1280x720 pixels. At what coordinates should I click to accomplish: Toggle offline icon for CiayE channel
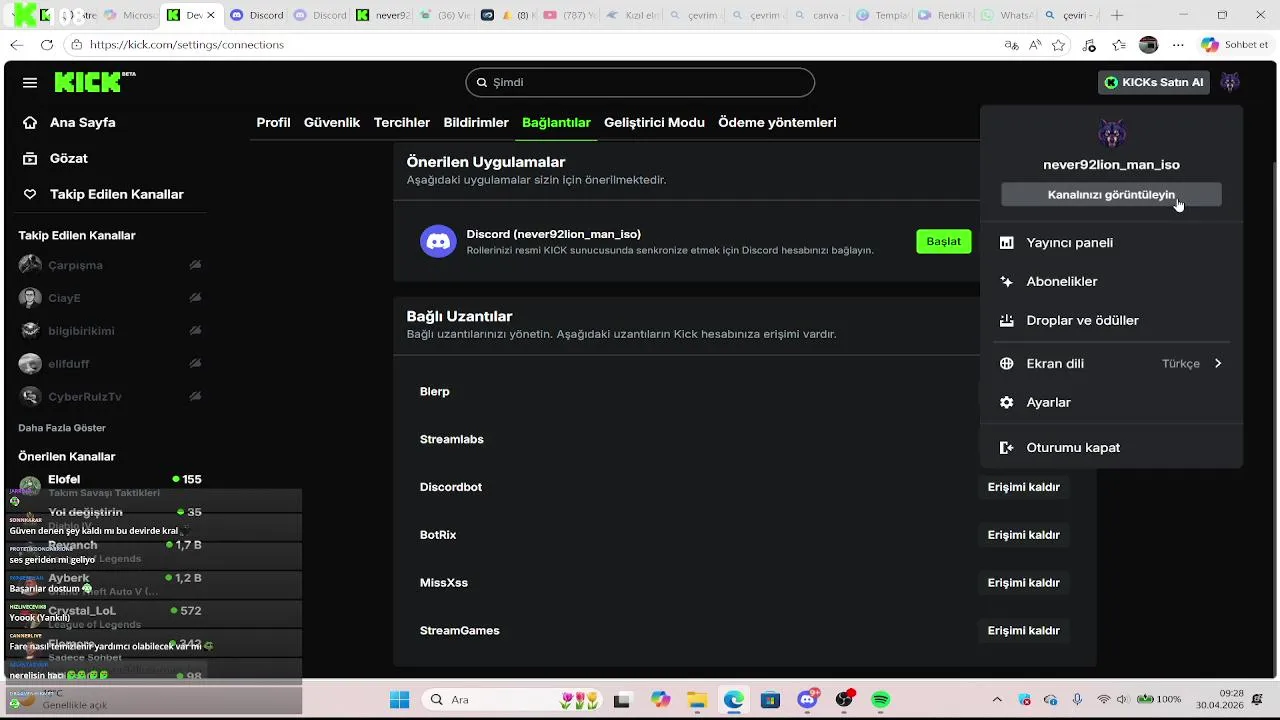pos(195,298)
